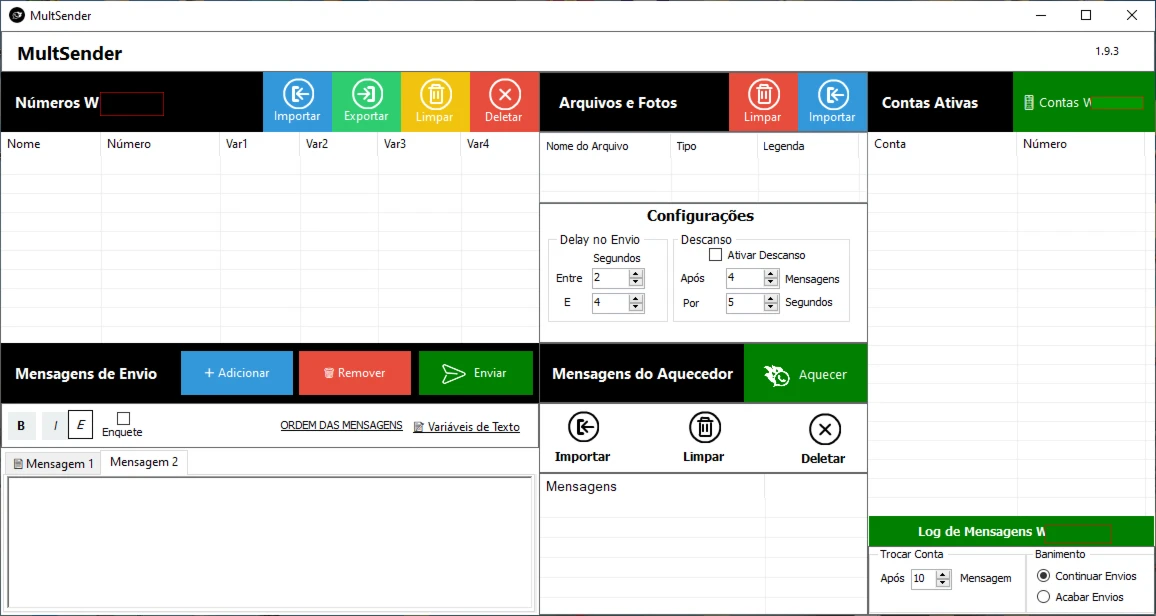Check the Enquete checkbox
The width and height of the screenshot is (1156, 616).
(x=123, y=418)
